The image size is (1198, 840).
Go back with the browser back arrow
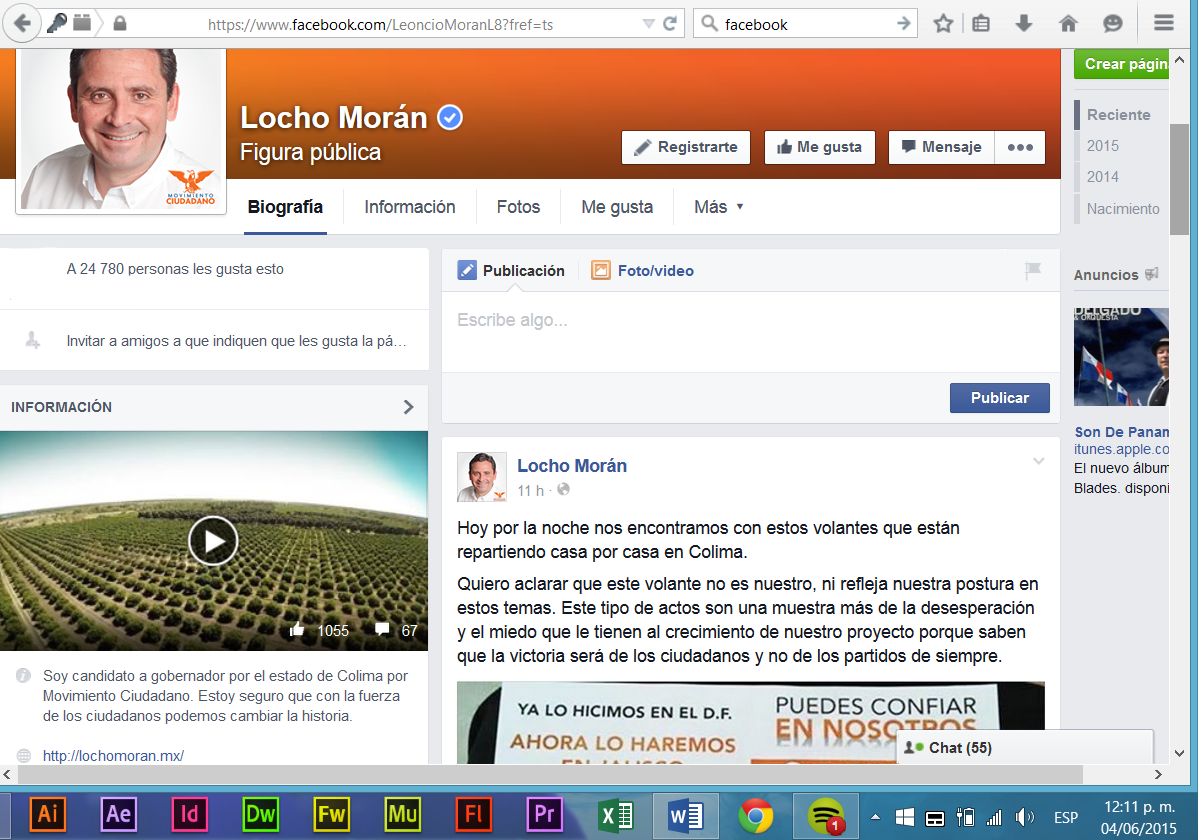(21, 24)
